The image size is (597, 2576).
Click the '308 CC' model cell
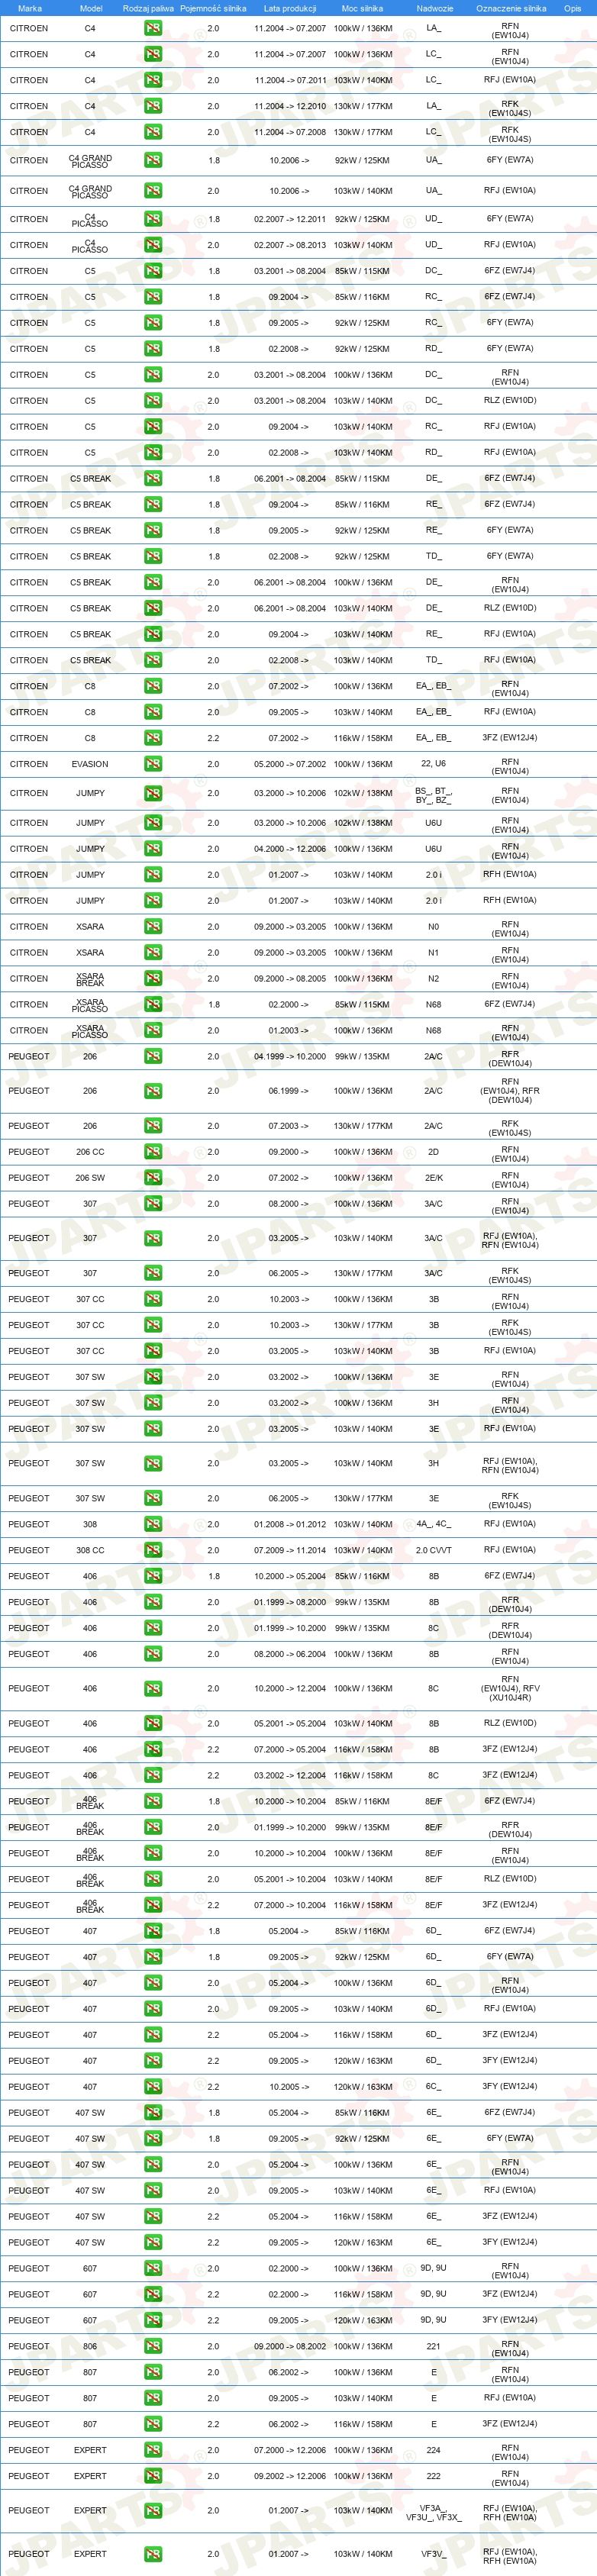coord(90,1550)
